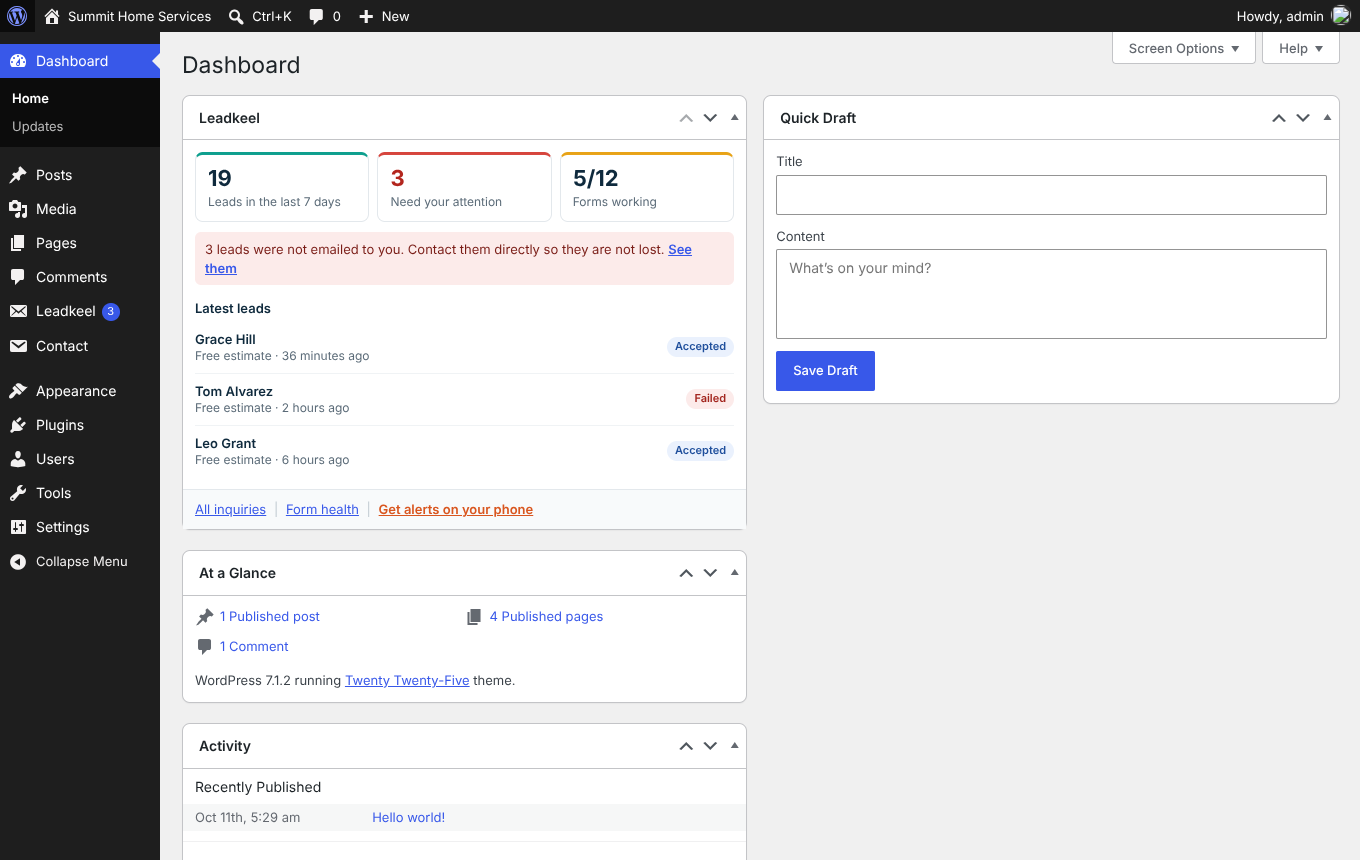Open the Screen Options dropdown
Screen dimensions: 1360x860
[1184, 48]
